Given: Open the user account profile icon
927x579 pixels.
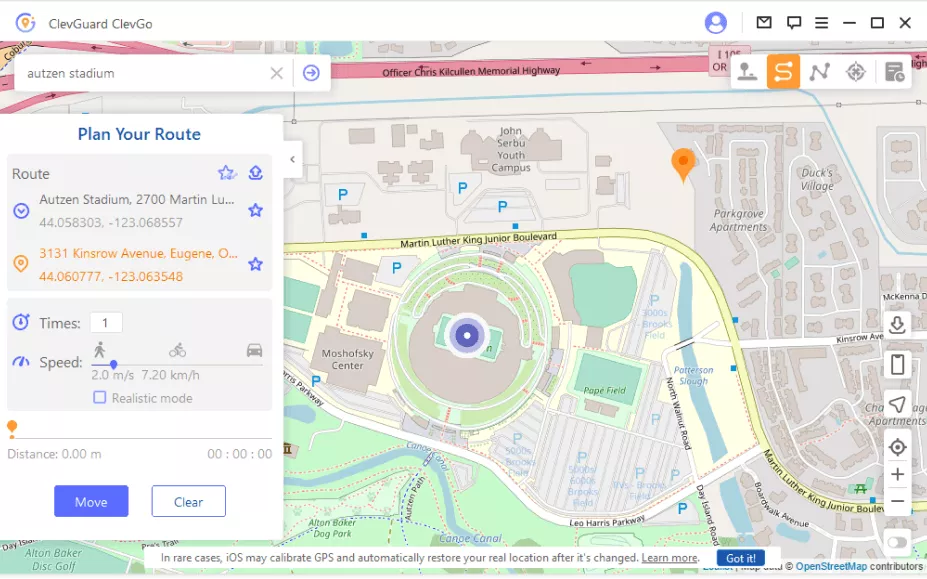Looking at the screenshot, I should 715,23.
